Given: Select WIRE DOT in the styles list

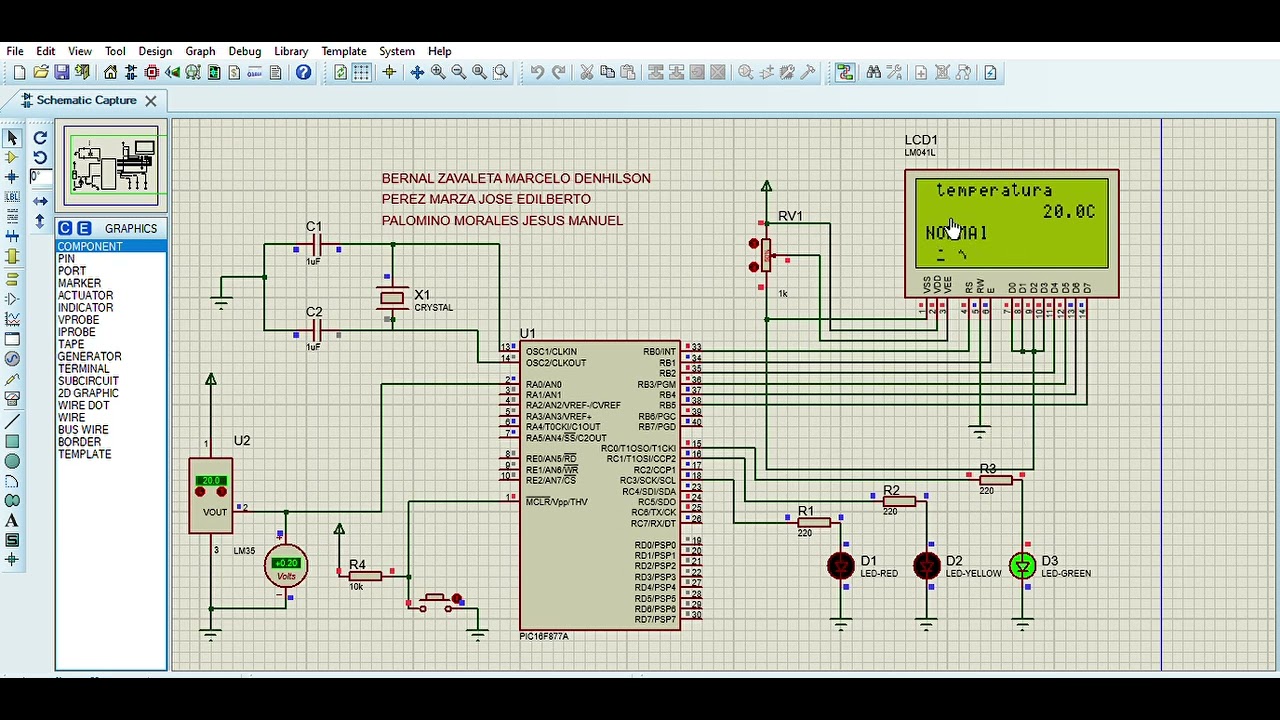Looking at the screenshot, I should tap(84, 405).
